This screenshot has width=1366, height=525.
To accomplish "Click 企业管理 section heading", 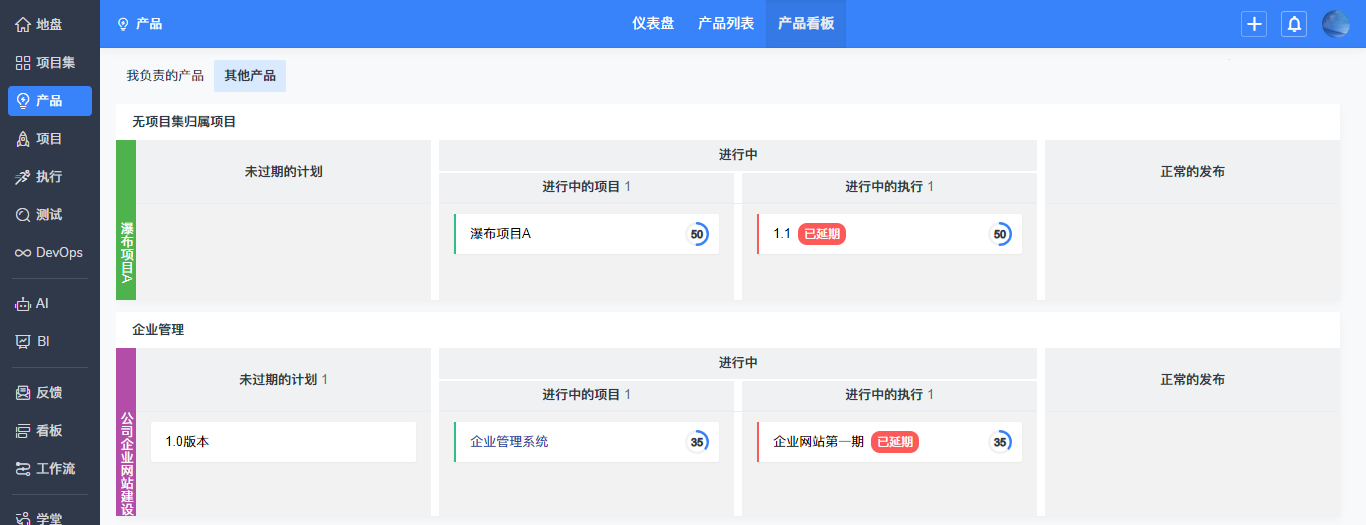I will coord(158,330).
